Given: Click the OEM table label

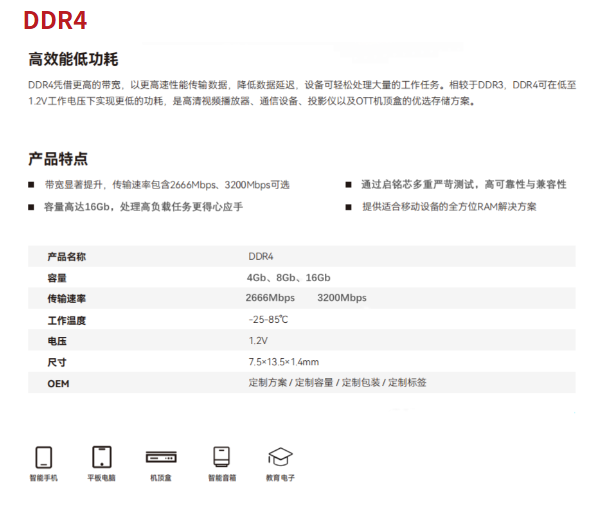Looking at the screenshot, I should tap(58, 384).
